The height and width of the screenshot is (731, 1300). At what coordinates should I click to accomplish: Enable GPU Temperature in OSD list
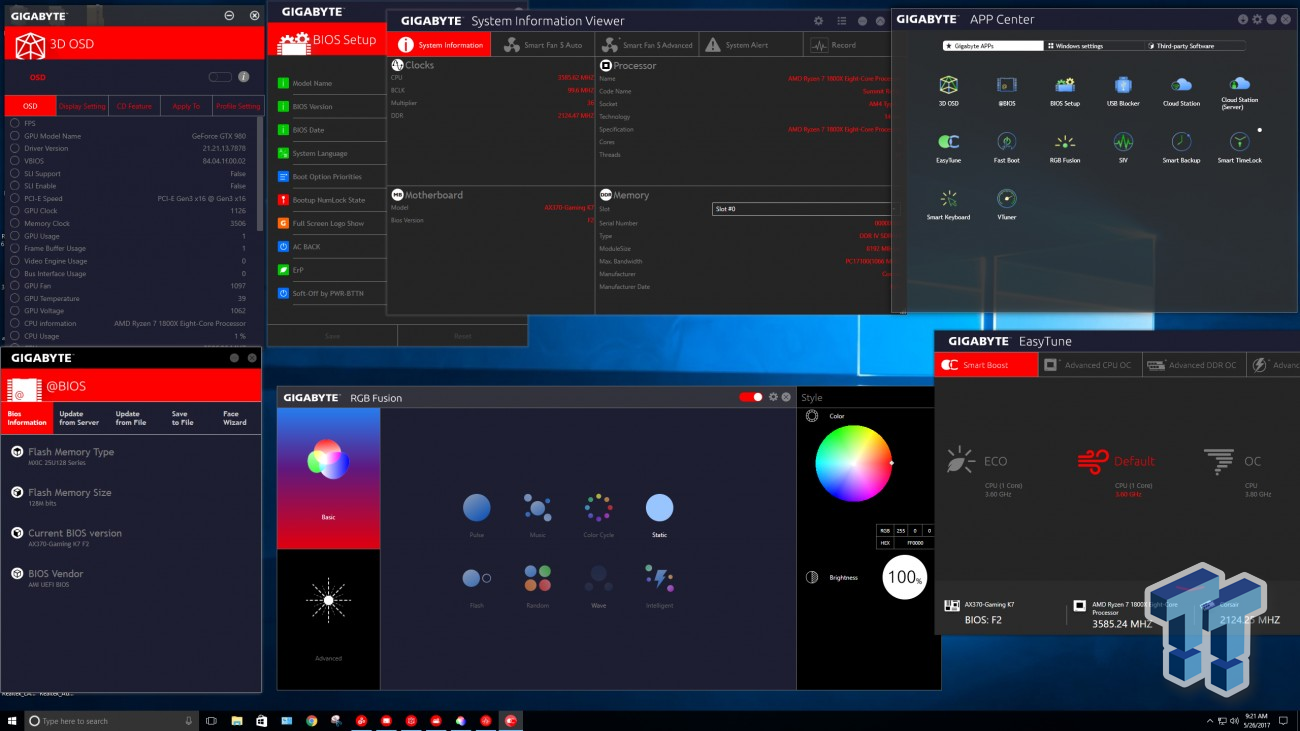point(15,298)
